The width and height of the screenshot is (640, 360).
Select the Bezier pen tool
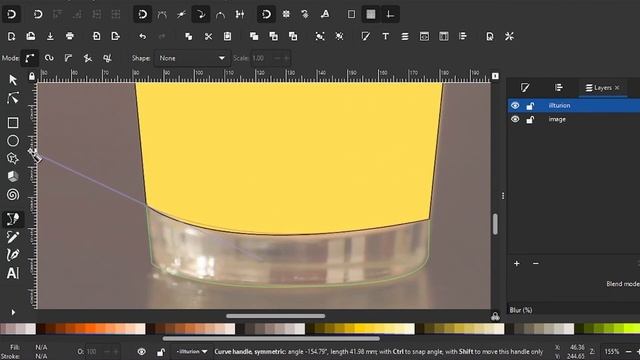(x=13, y=219)
